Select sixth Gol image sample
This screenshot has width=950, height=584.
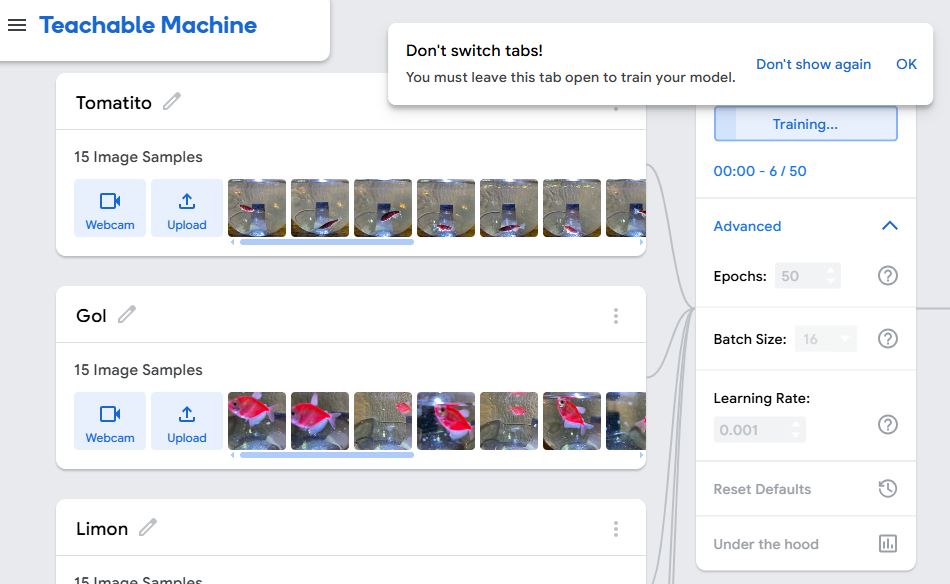pos(572,421)
